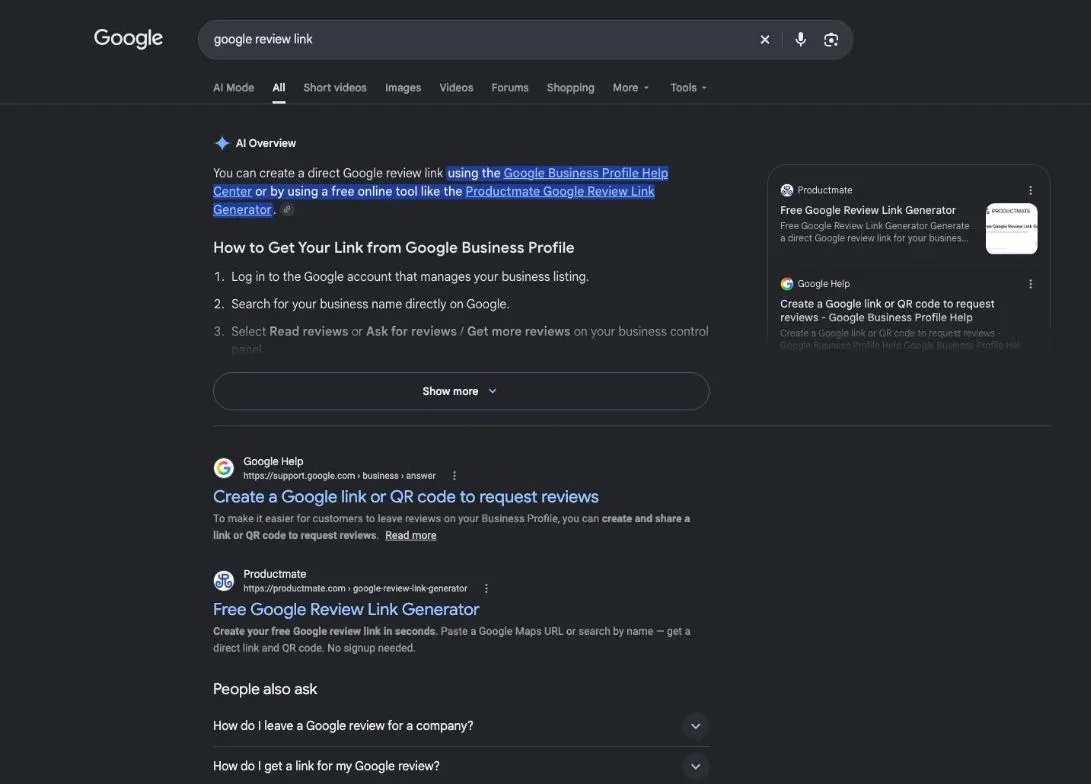
Task: Open options menu for Google Help source card
Action: coord(1030,284)
